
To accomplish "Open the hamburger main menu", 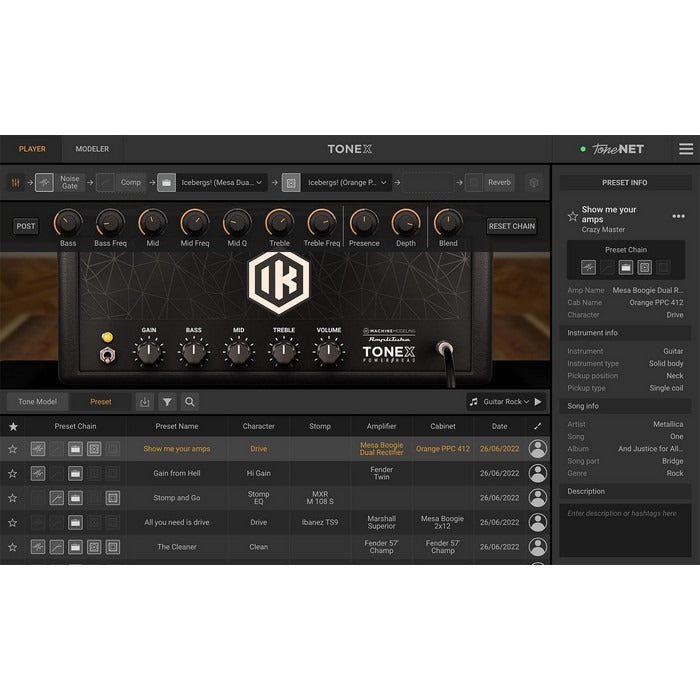I will [x=686, y=149].
